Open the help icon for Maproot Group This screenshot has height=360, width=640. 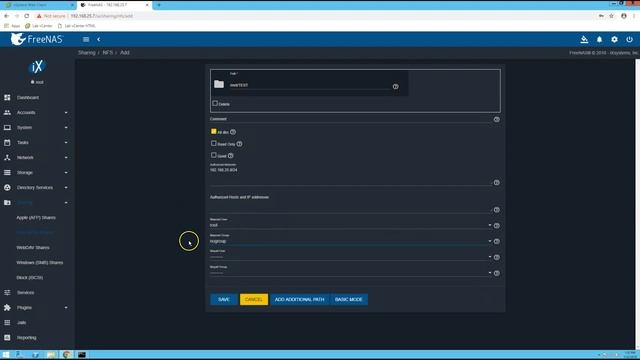tap(496, 241)
